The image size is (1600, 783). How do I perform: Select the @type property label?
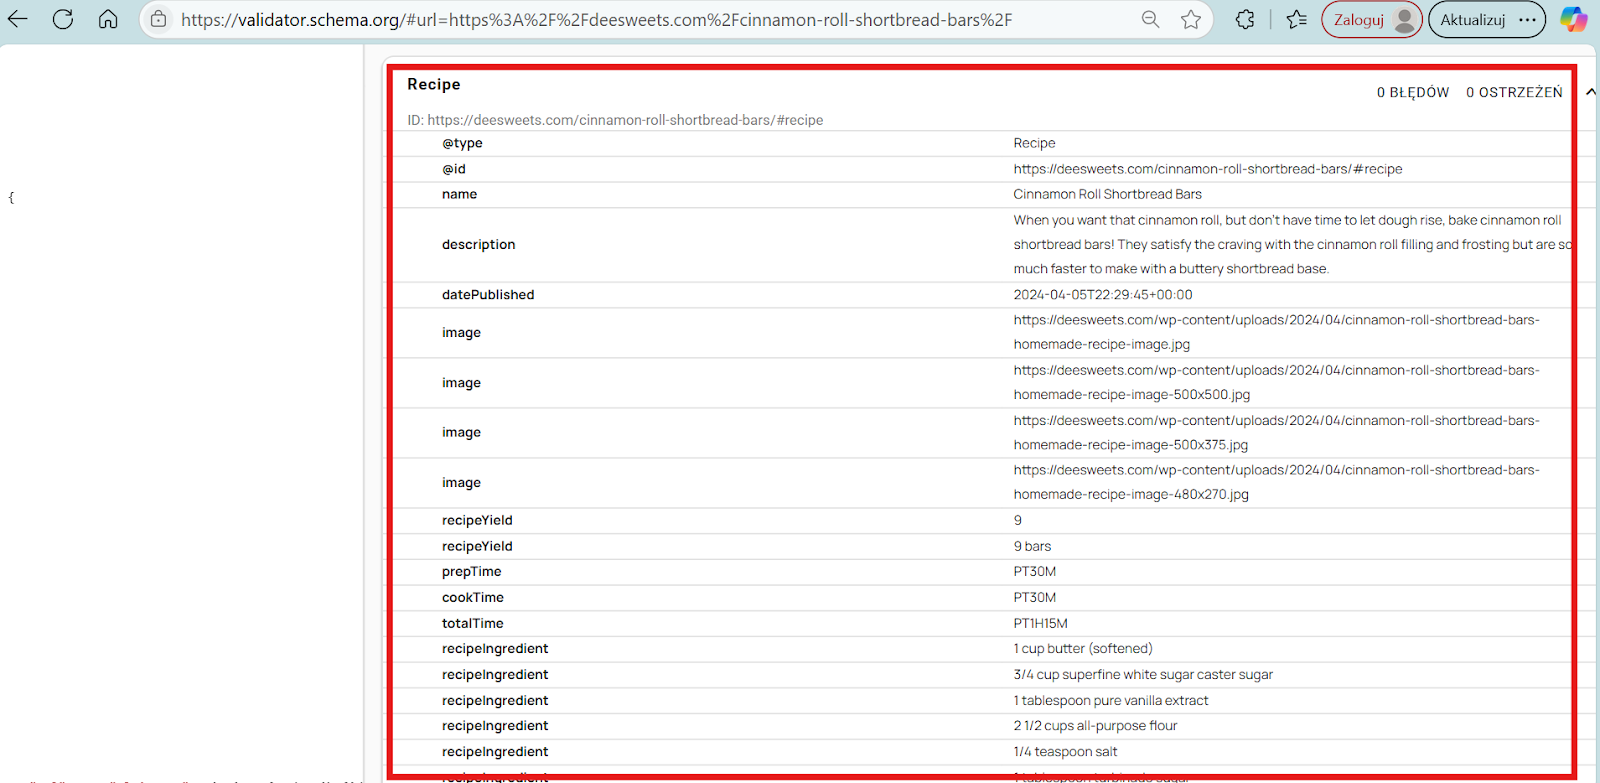(462, 143)
